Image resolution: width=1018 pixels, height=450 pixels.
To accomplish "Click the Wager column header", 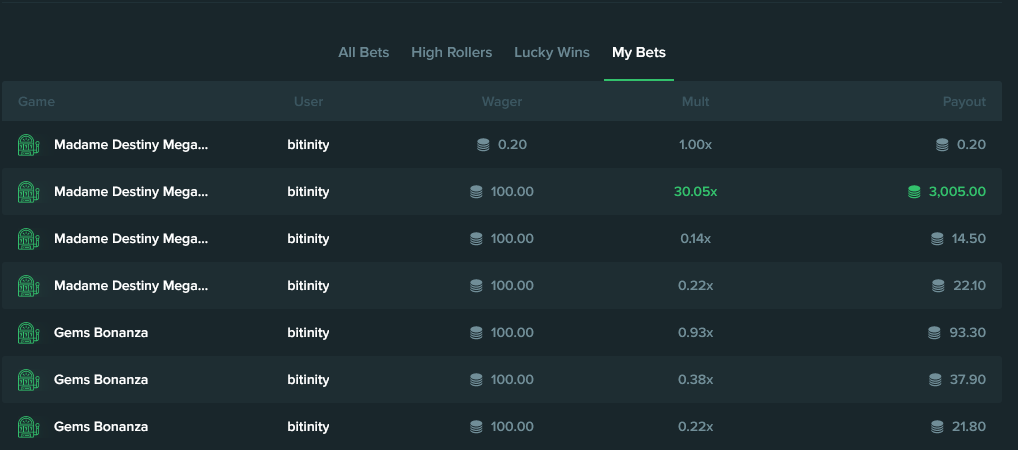I will [x=502, y=102].
